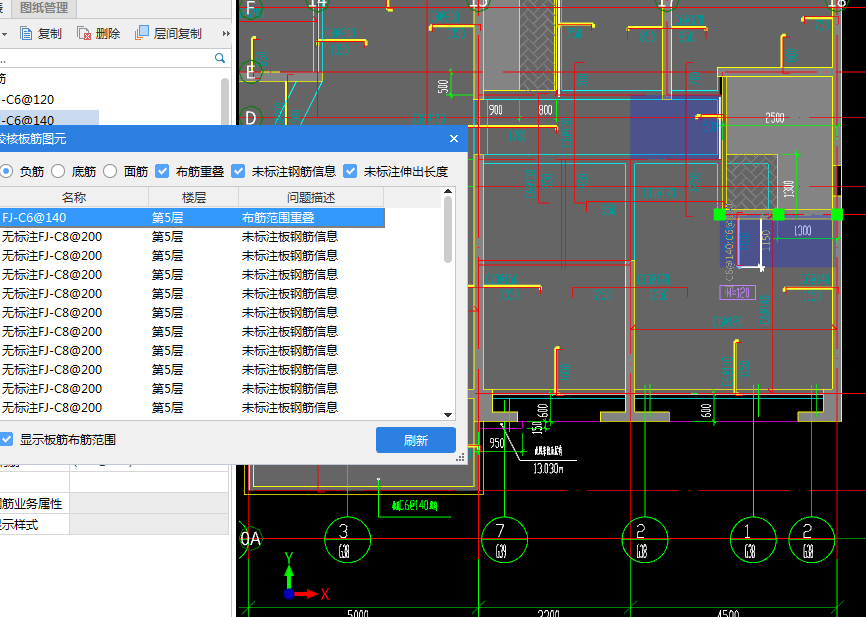
Task: Toggle the 未标注钢筋信息 checkbox
Action: coord(238,171)
